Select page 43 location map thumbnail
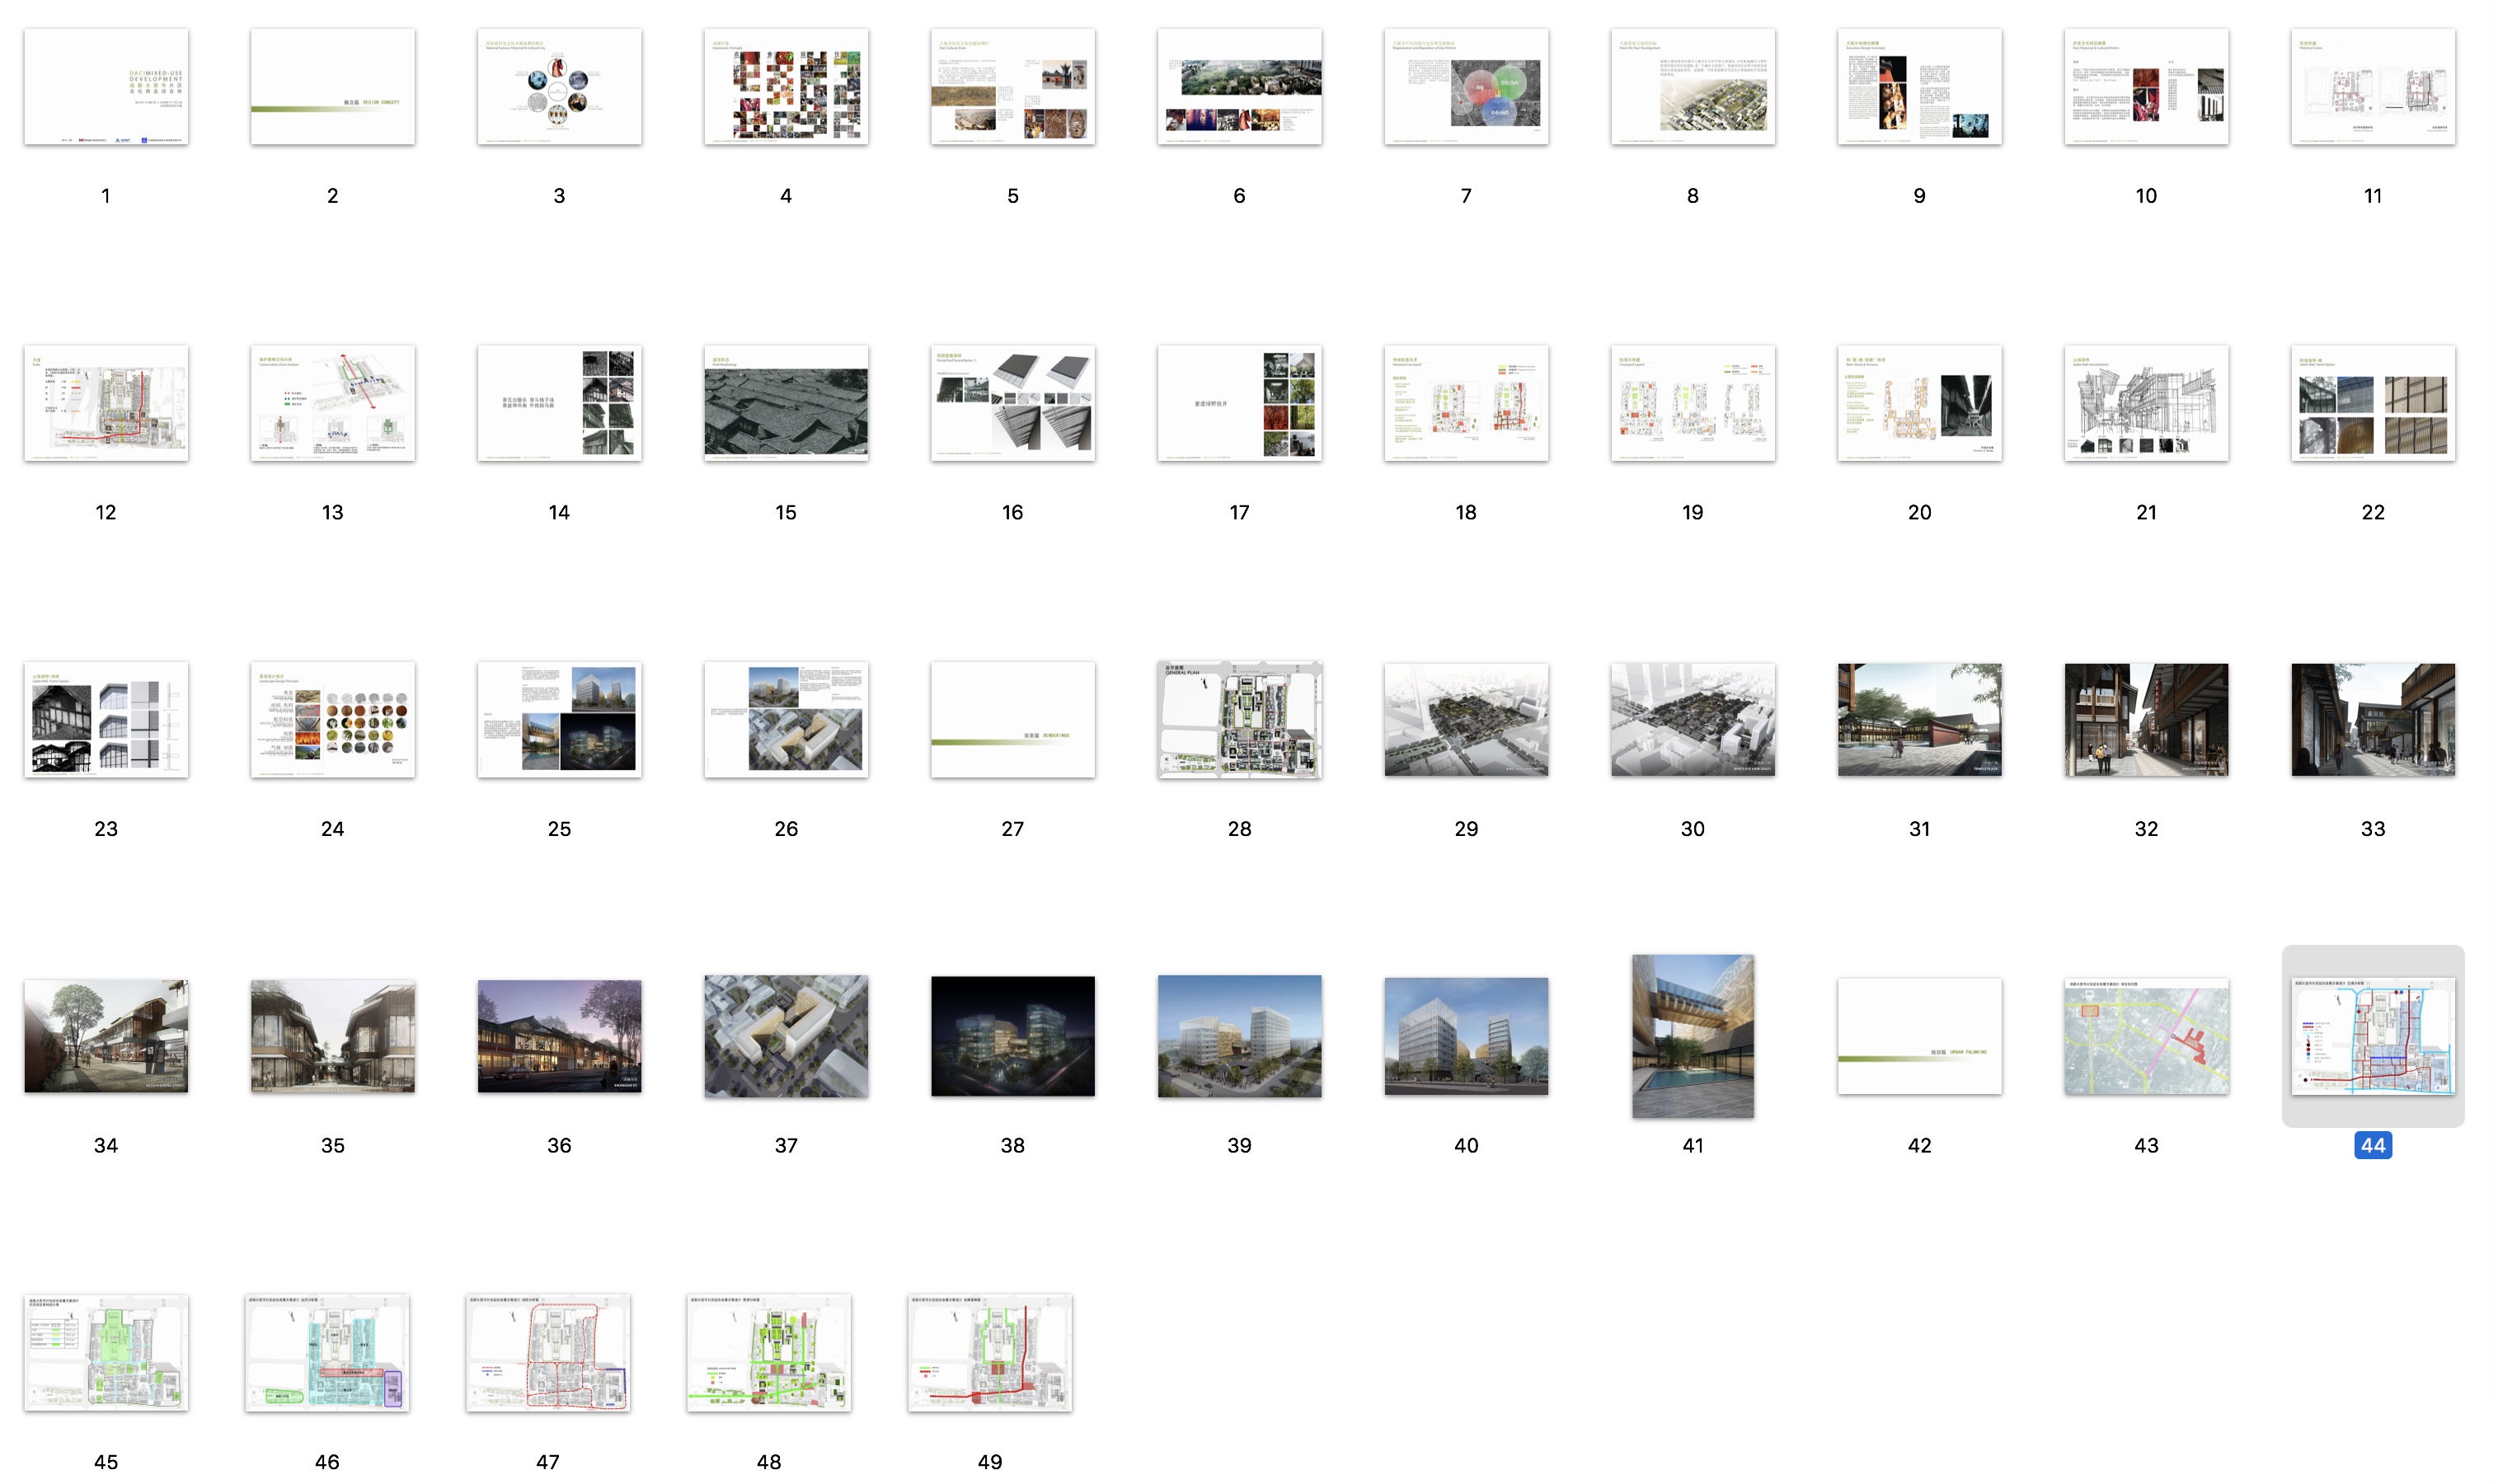The image size is (2498, 1484). click(2147, 1036)
